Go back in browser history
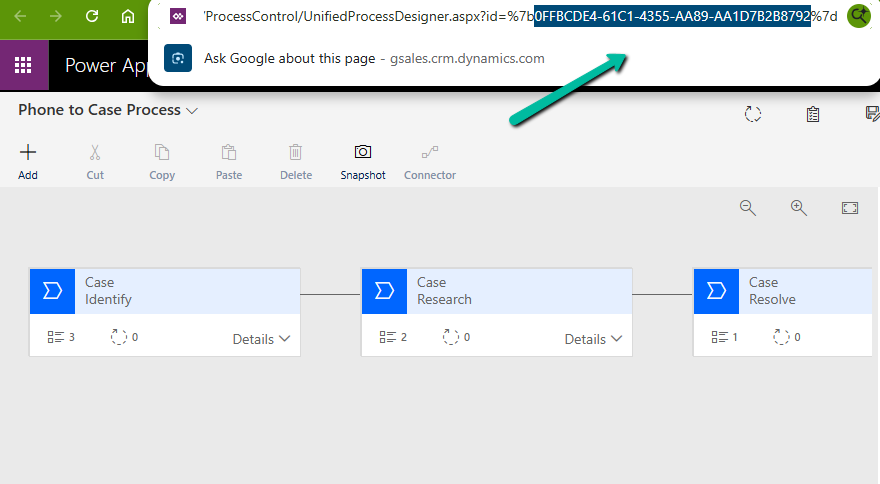This screenshot has height=484, width=880. [x=20, y=16]
